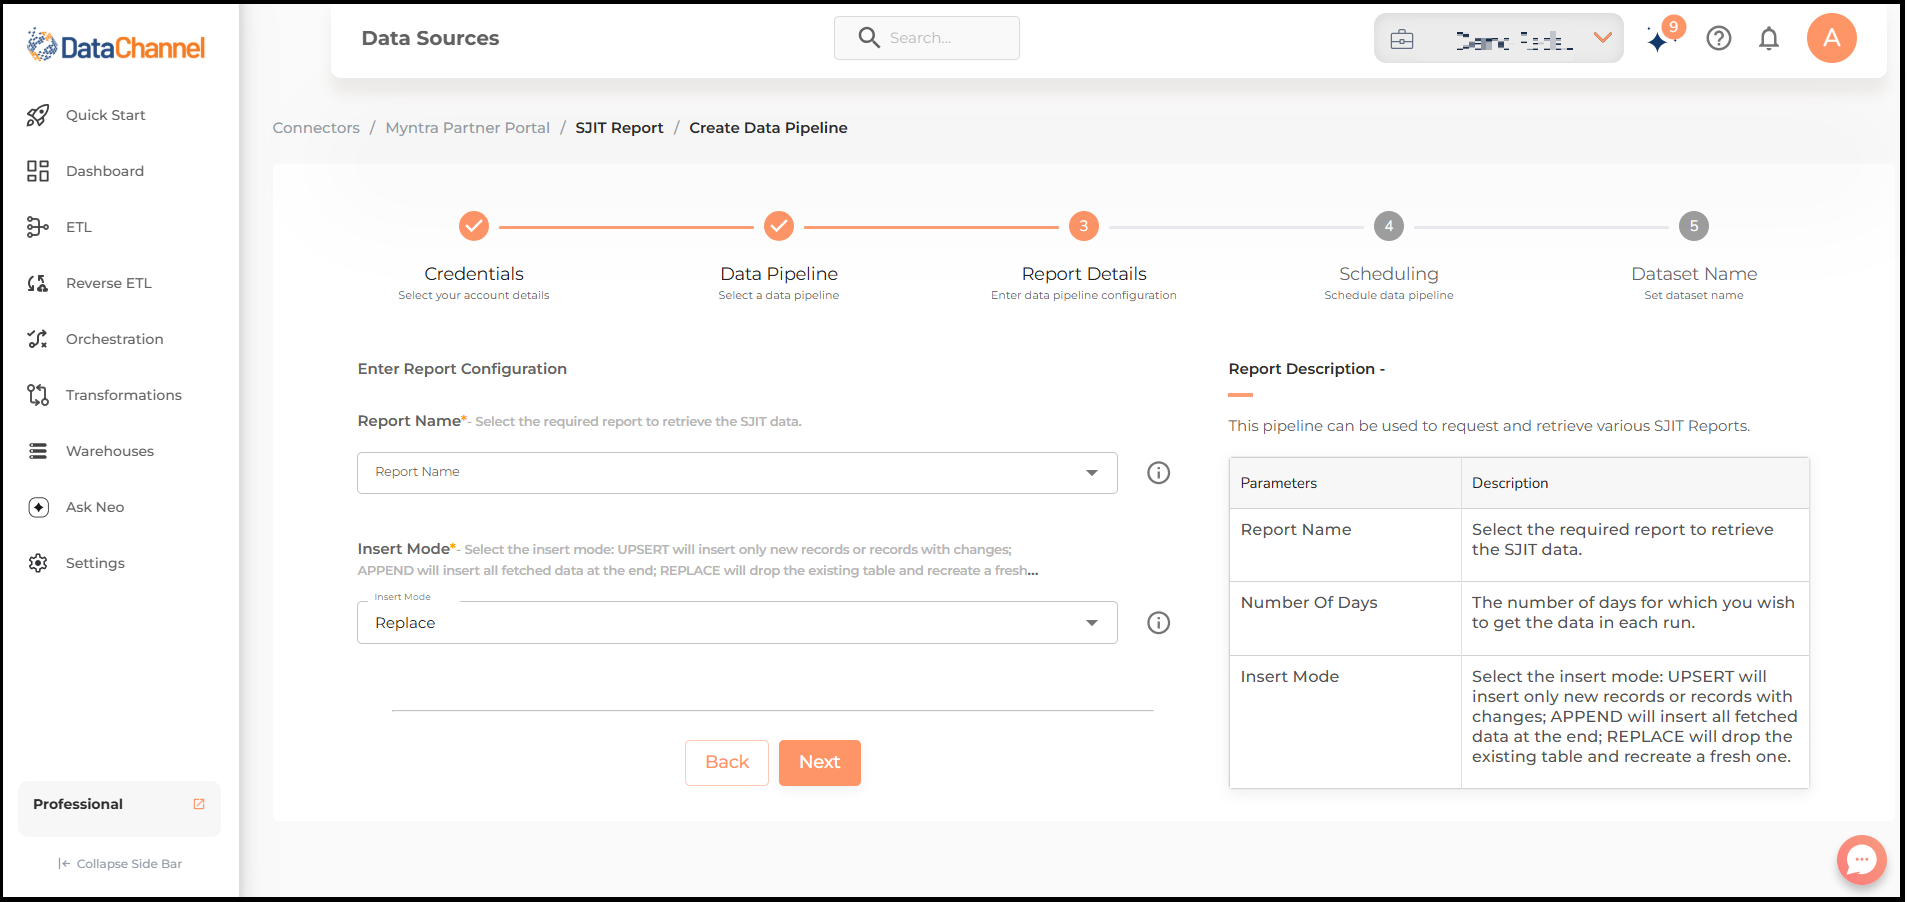Go to Quick Start menu item
Screen dimensions: 1907x902
(106, 115)
